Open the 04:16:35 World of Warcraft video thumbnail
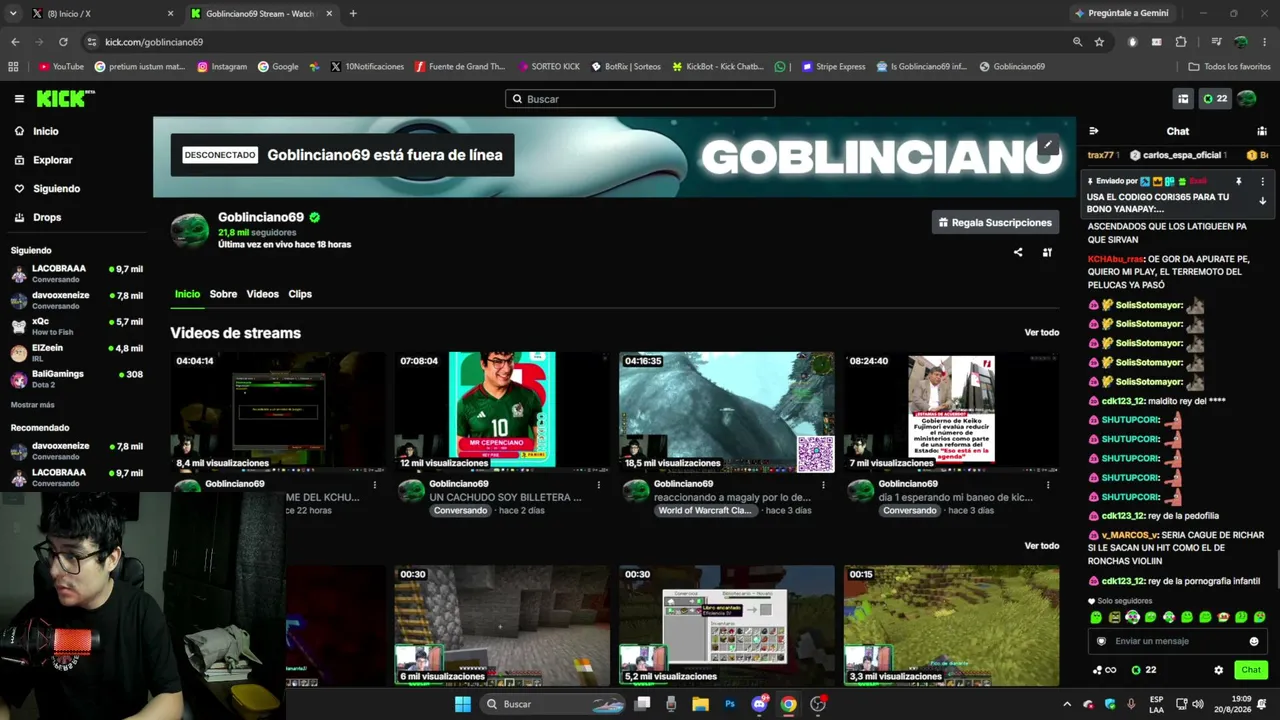 (727, 411)
